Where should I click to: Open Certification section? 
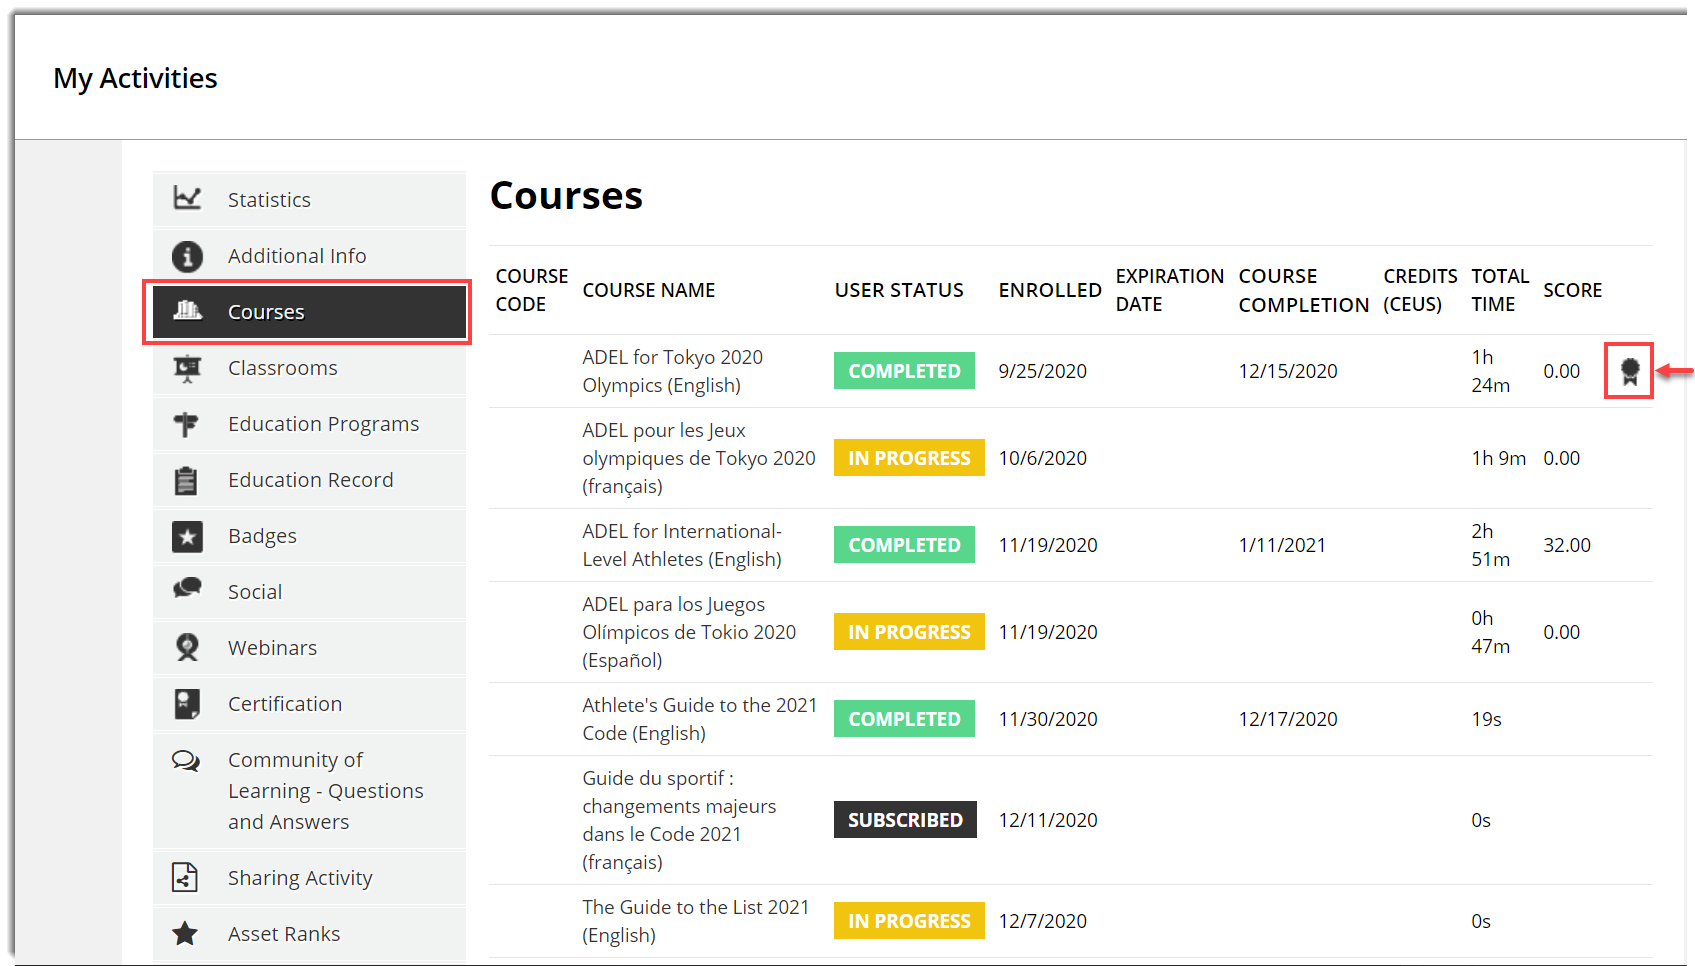[x=309, y=704]
